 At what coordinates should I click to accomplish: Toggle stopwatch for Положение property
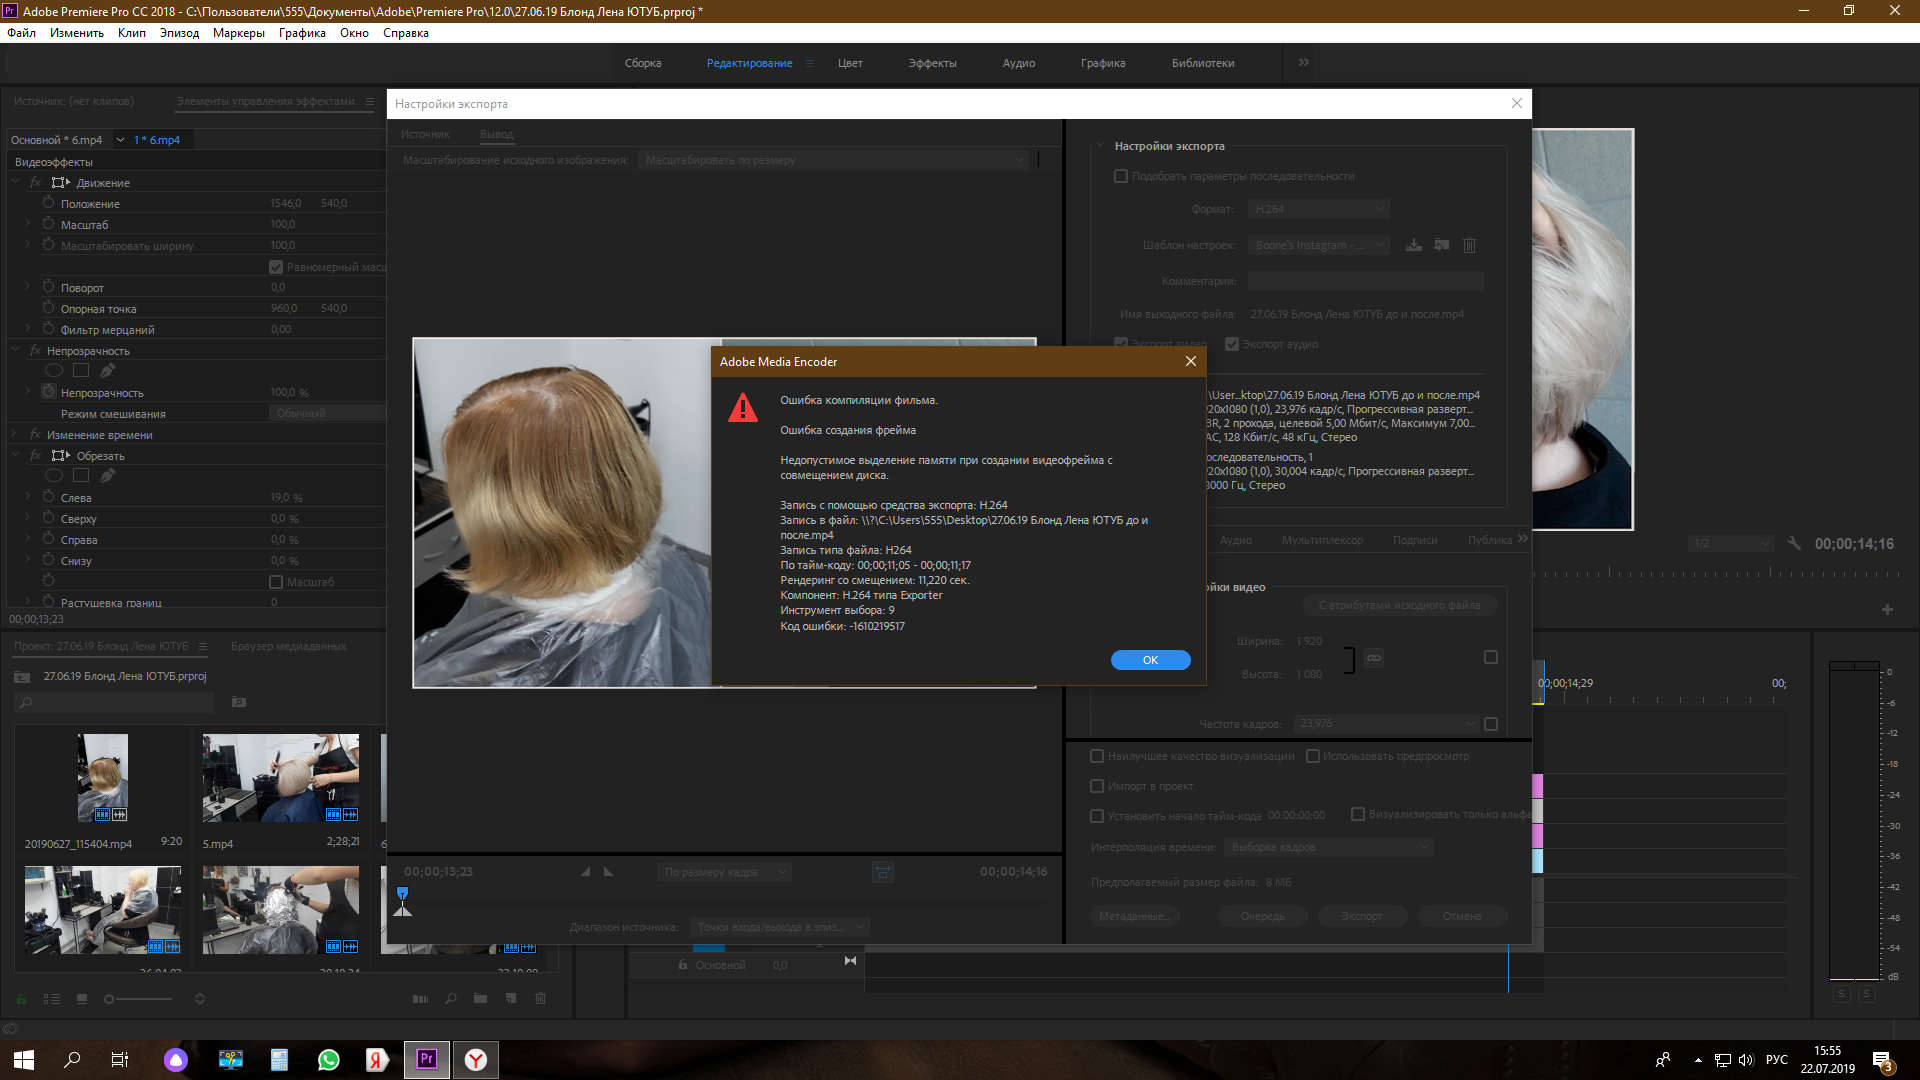tap(48, 203)
